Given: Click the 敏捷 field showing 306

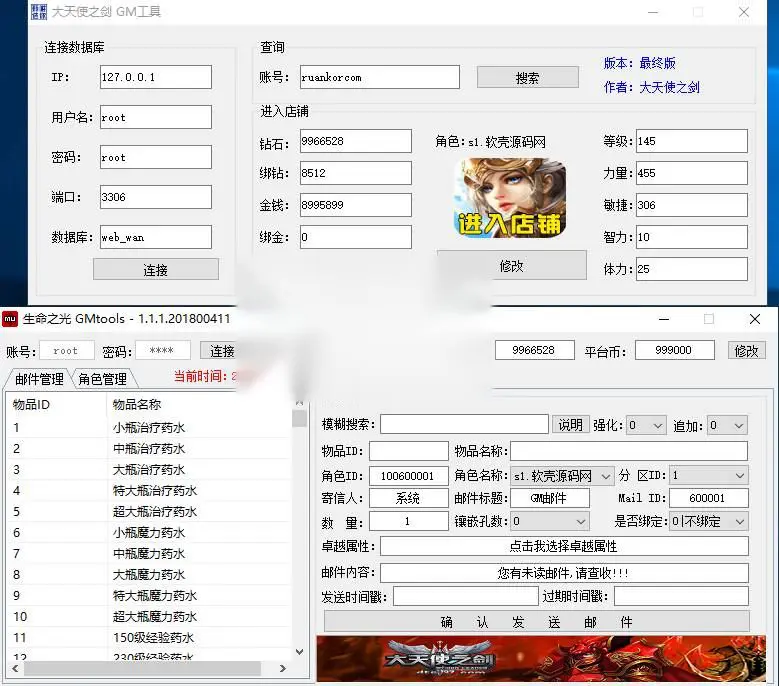Looking at the screenshot, I should point(692,205).
